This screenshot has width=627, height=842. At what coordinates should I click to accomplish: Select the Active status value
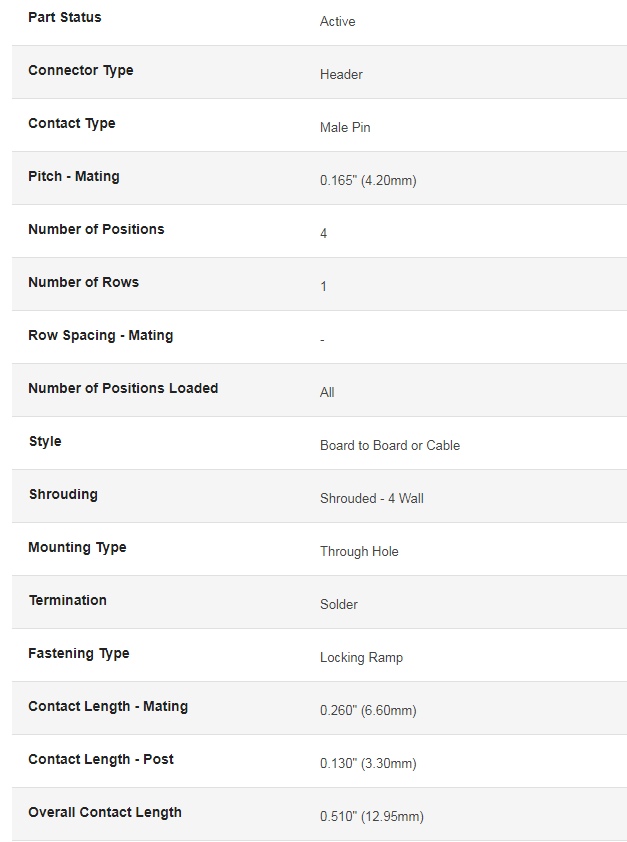point(338,21)
